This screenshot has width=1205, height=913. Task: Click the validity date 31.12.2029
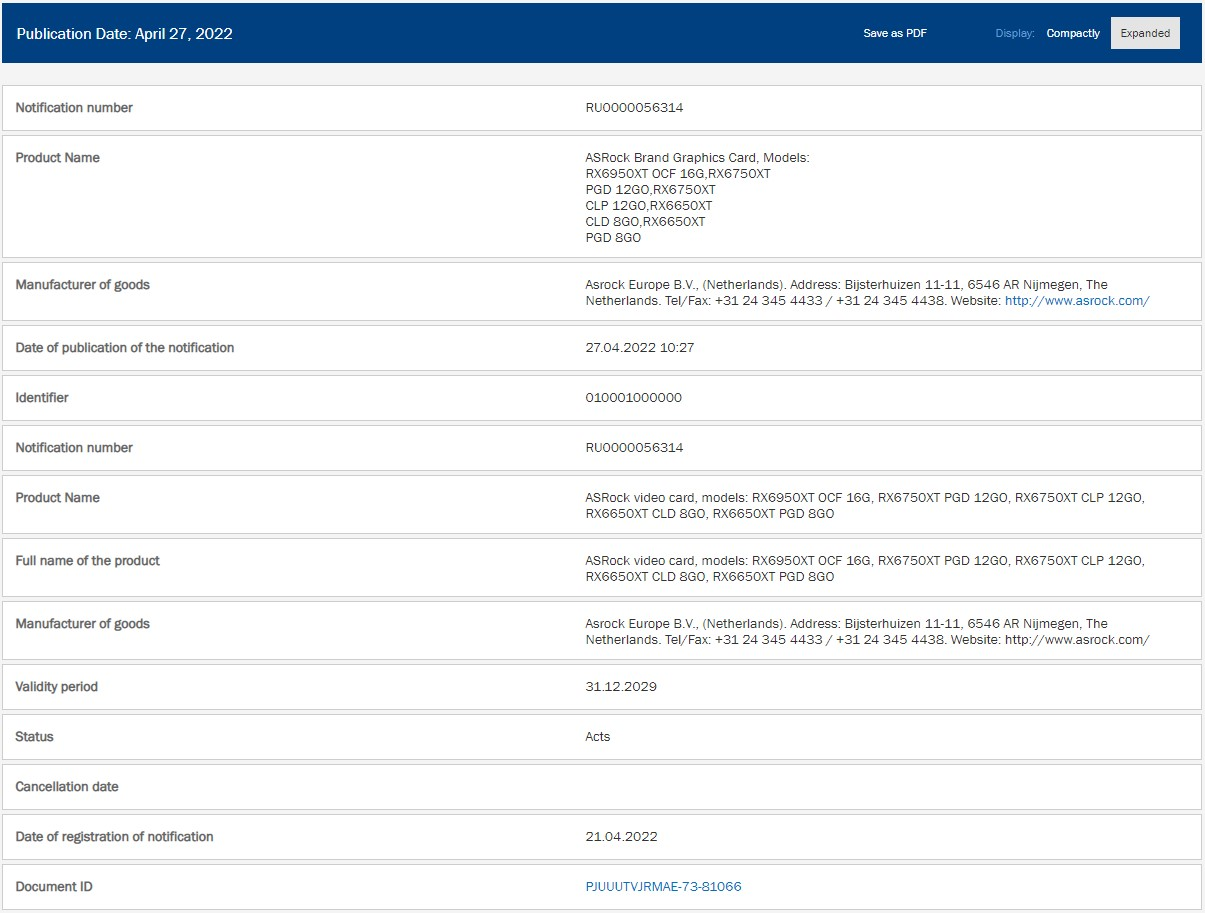[x=620, y=686]
